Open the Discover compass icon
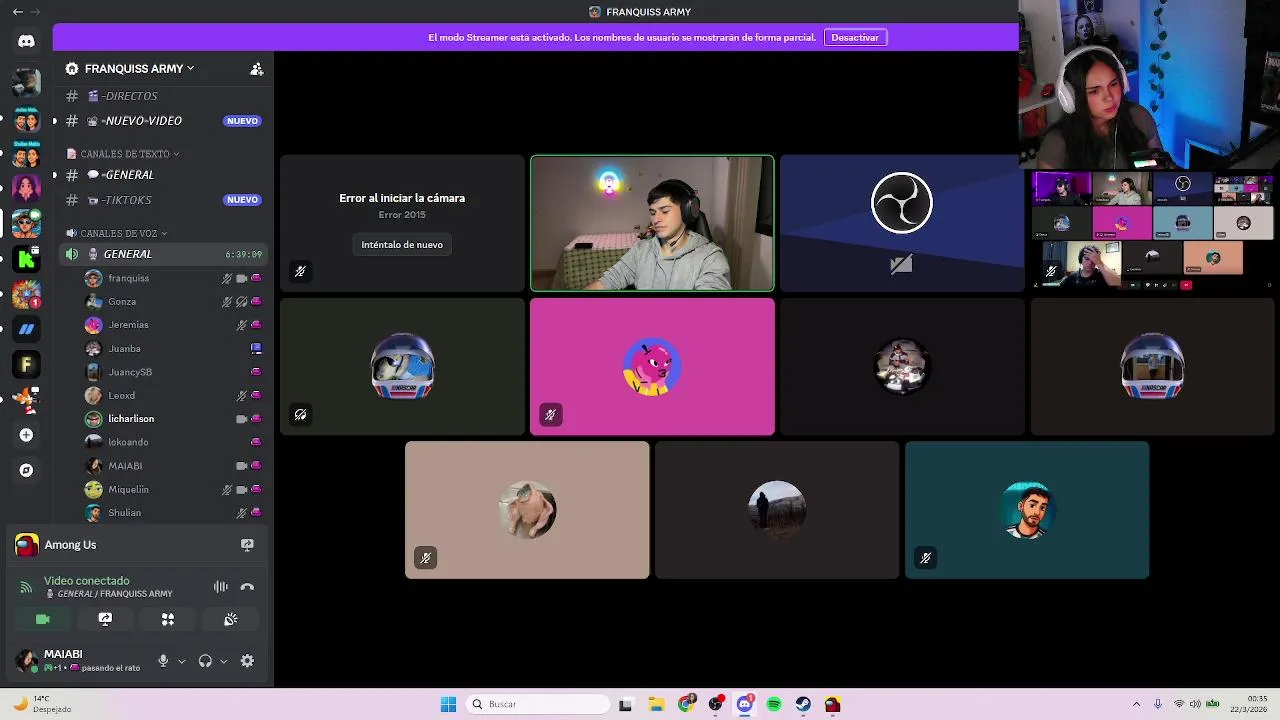 (26, 470)
